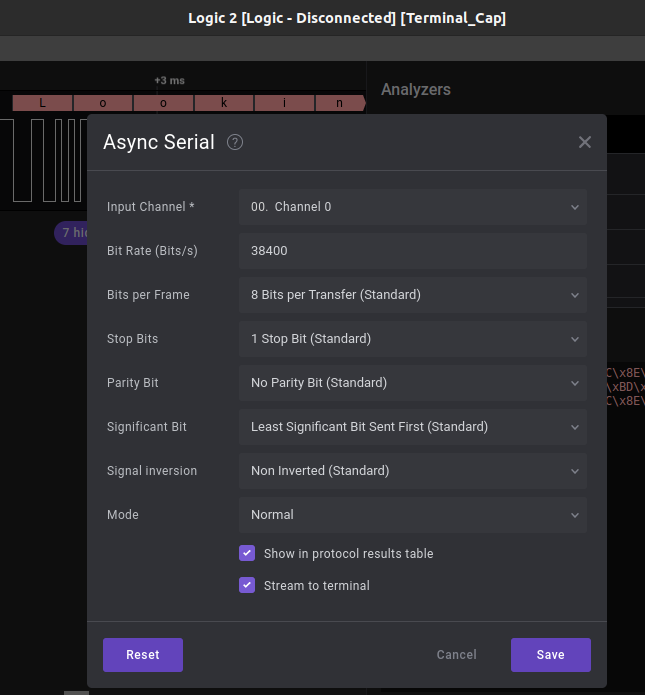
Task: Expand the Bits per Frame dropdown
Action: 412,295
